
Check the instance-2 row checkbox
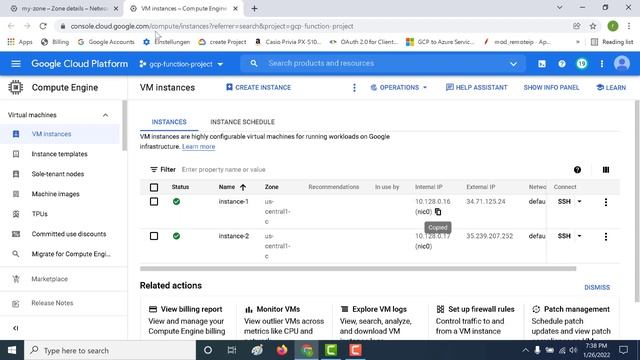tap(154, 236)
